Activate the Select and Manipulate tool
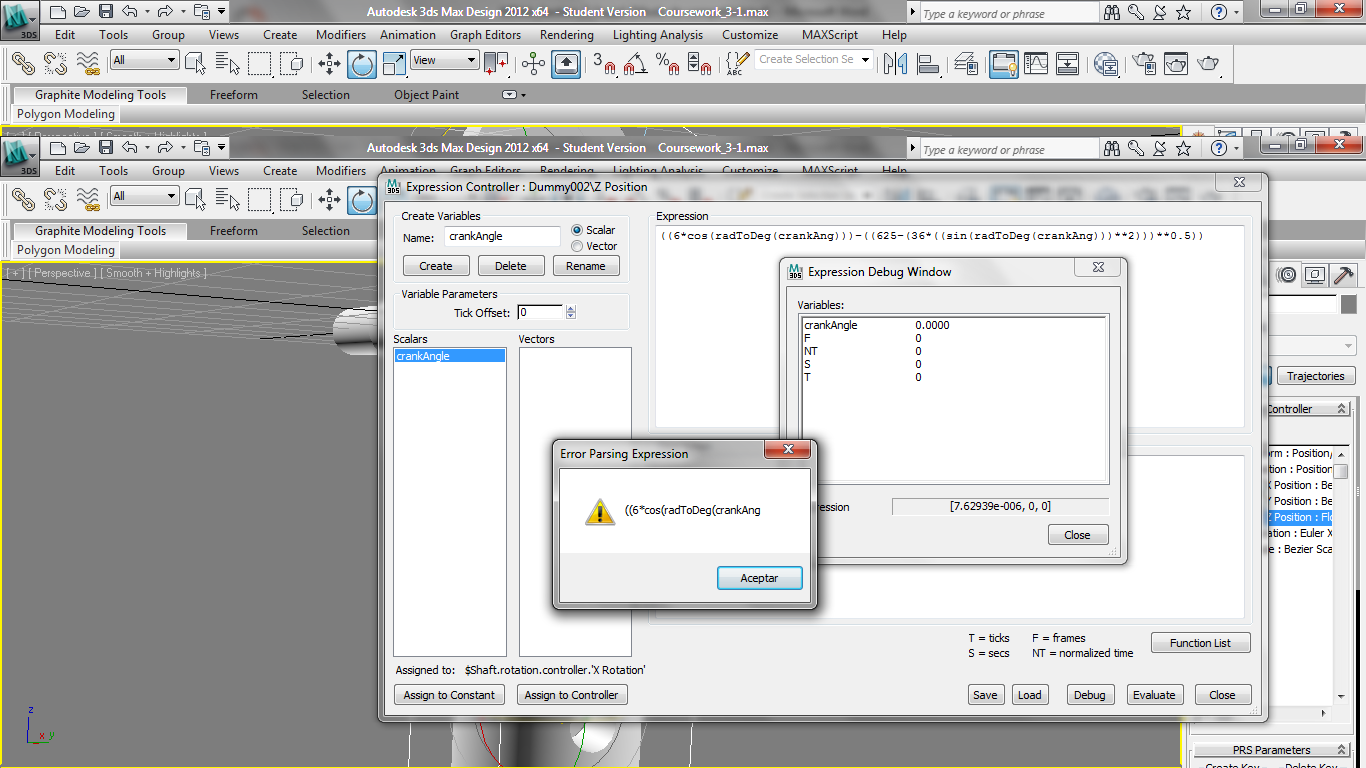 pyautogui.click(x=533, y=64)
